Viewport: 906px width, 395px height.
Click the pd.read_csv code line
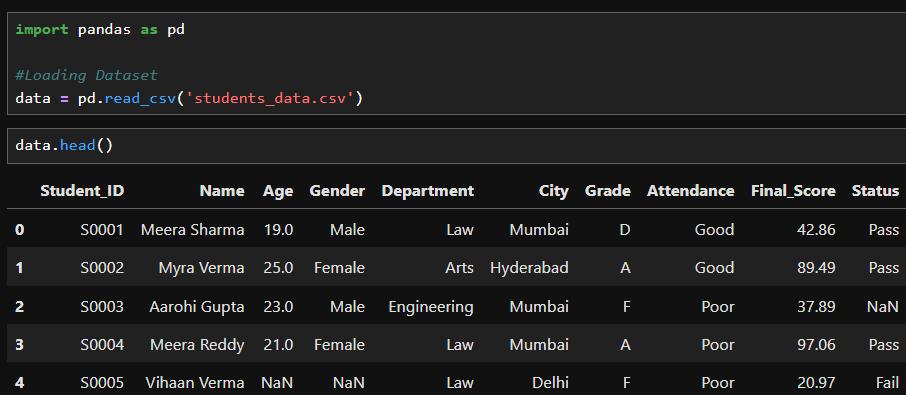189,99
